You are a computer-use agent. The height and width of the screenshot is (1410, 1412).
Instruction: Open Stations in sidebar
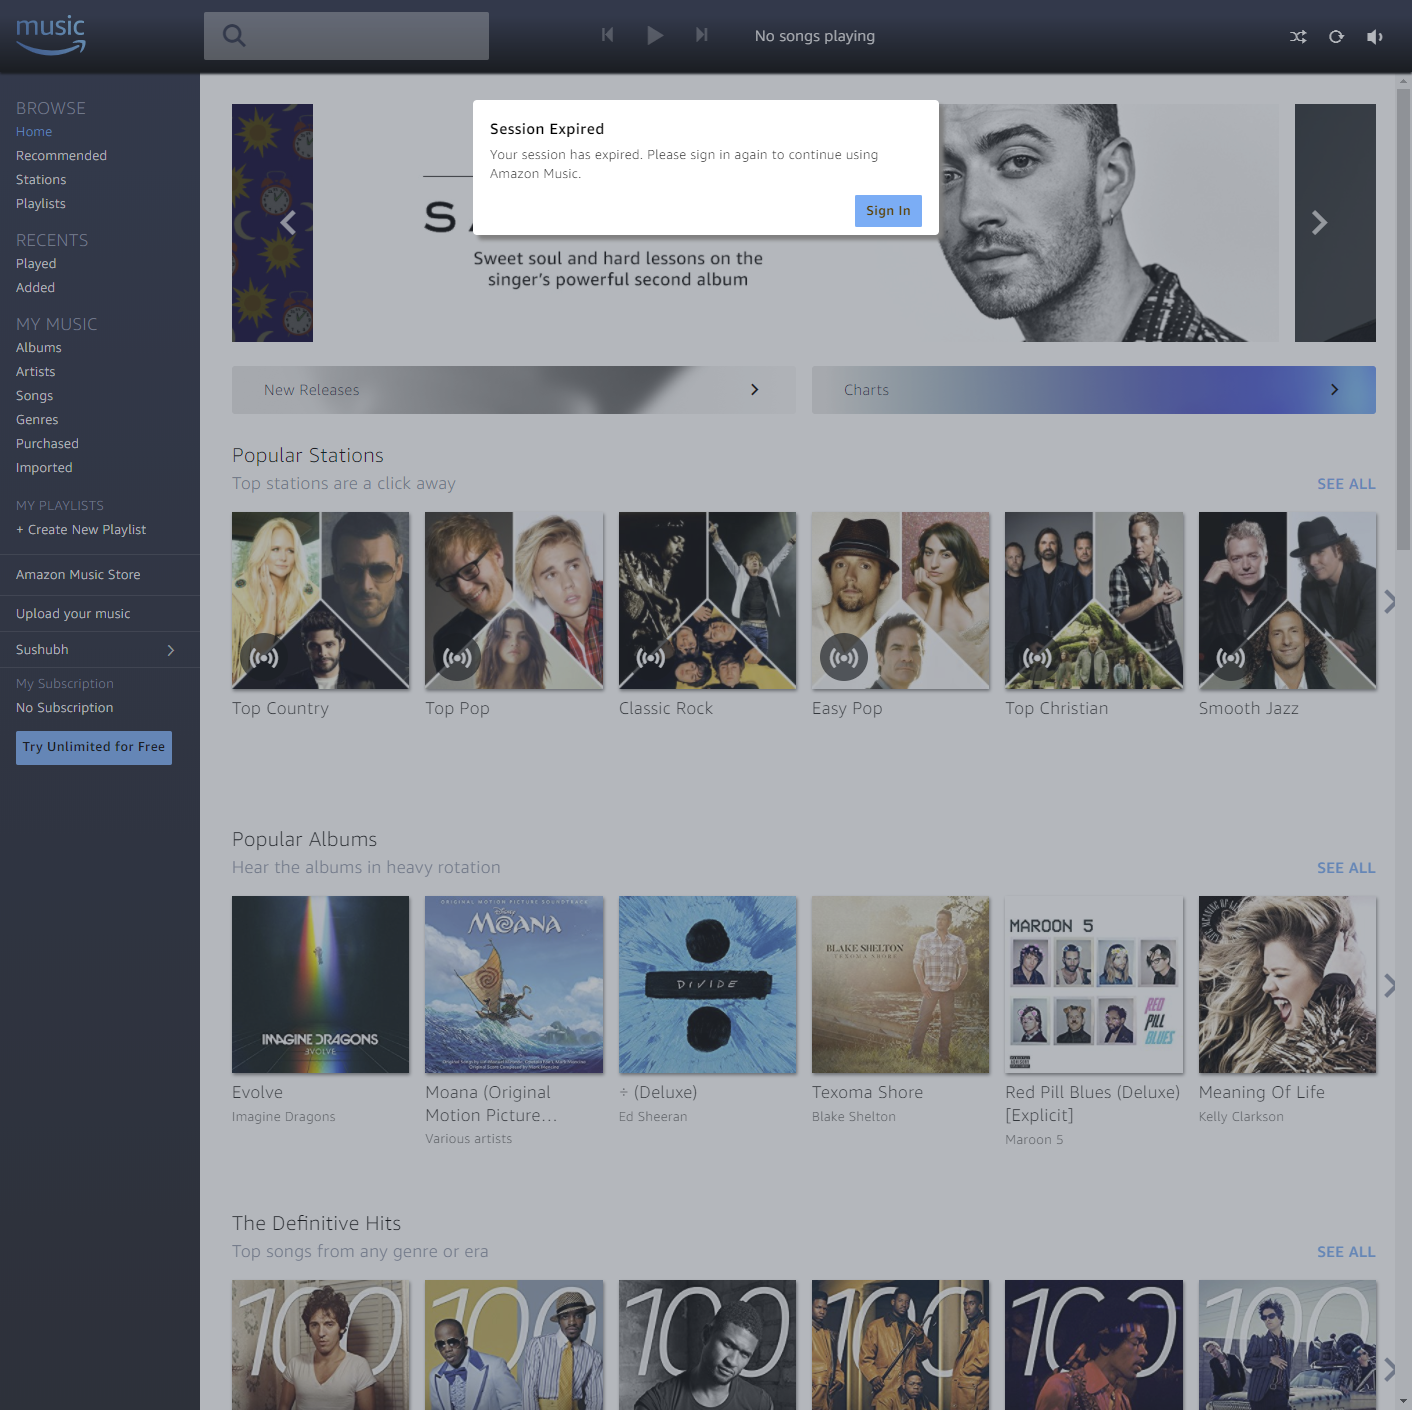coord(41,180)
